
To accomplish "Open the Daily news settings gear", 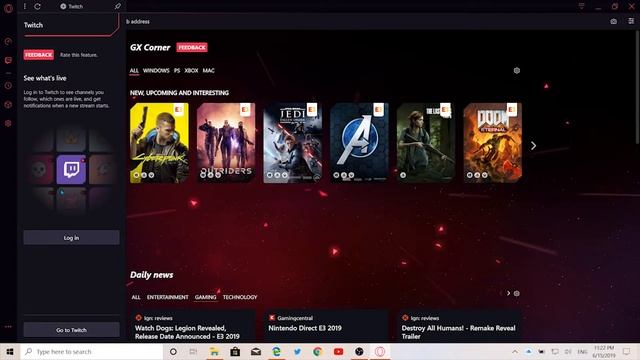I will (x=517, y=293).
